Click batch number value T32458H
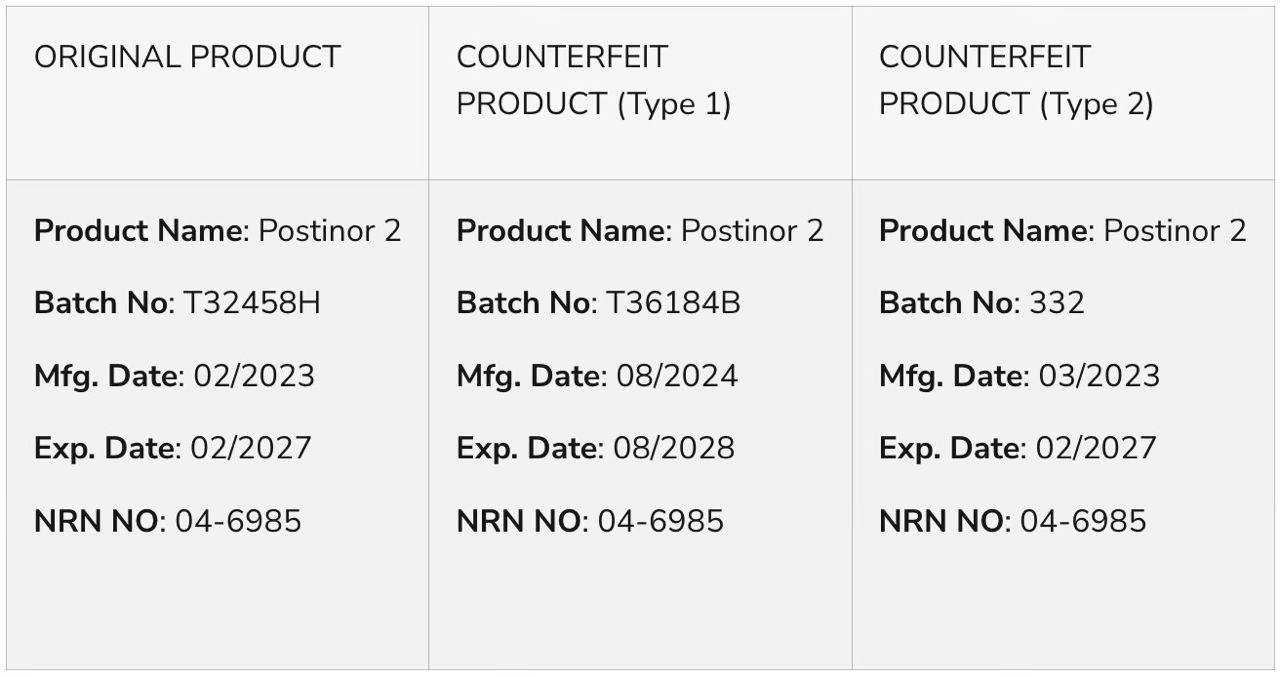This screenshot has height=677, width=1280. (x=252, y=303)
